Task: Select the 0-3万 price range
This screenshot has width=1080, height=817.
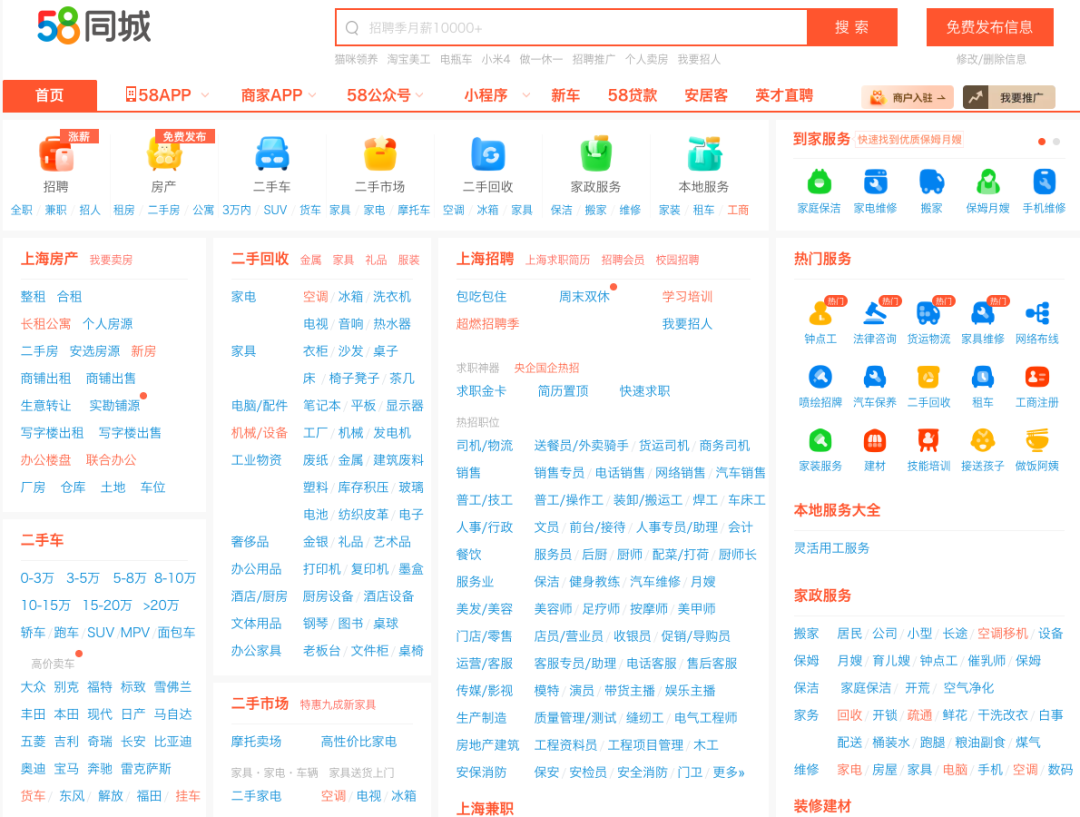Action: point(37,578)
